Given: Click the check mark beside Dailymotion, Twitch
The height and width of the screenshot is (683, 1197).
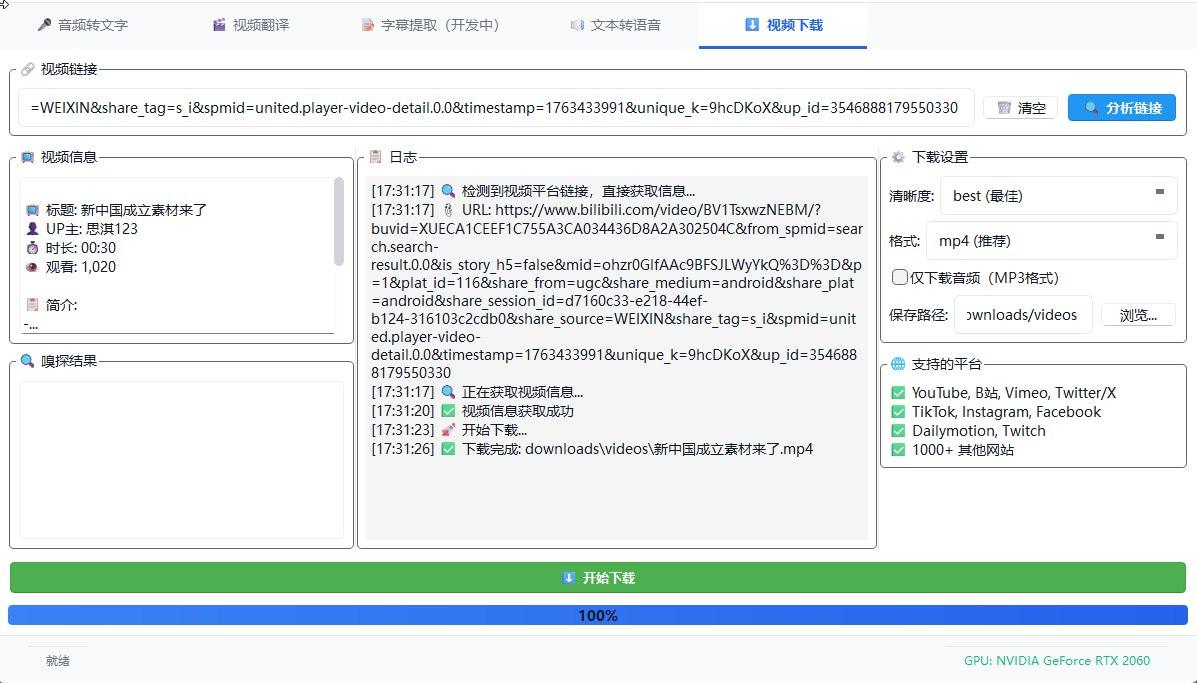Looking at the screenshot, I should pyautogui.click(x=899, y=431).
